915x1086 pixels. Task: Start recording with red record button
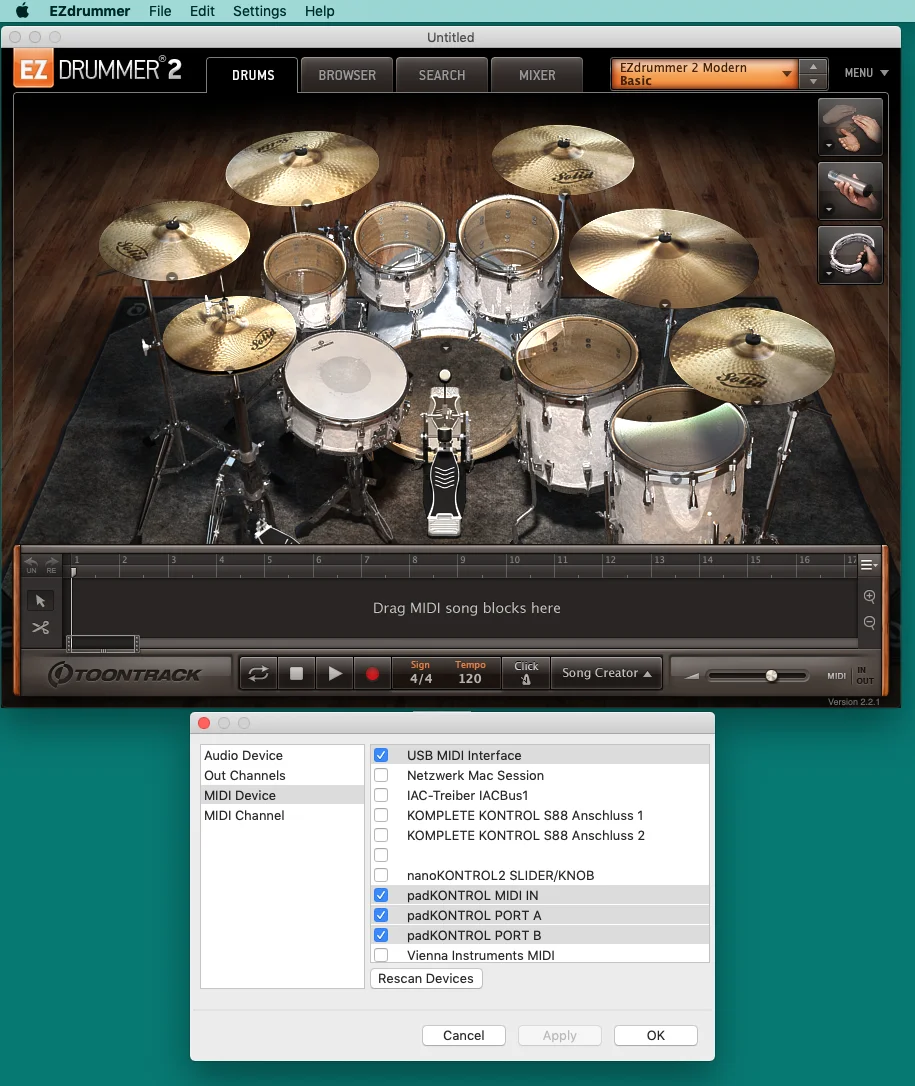pos(372,673)
